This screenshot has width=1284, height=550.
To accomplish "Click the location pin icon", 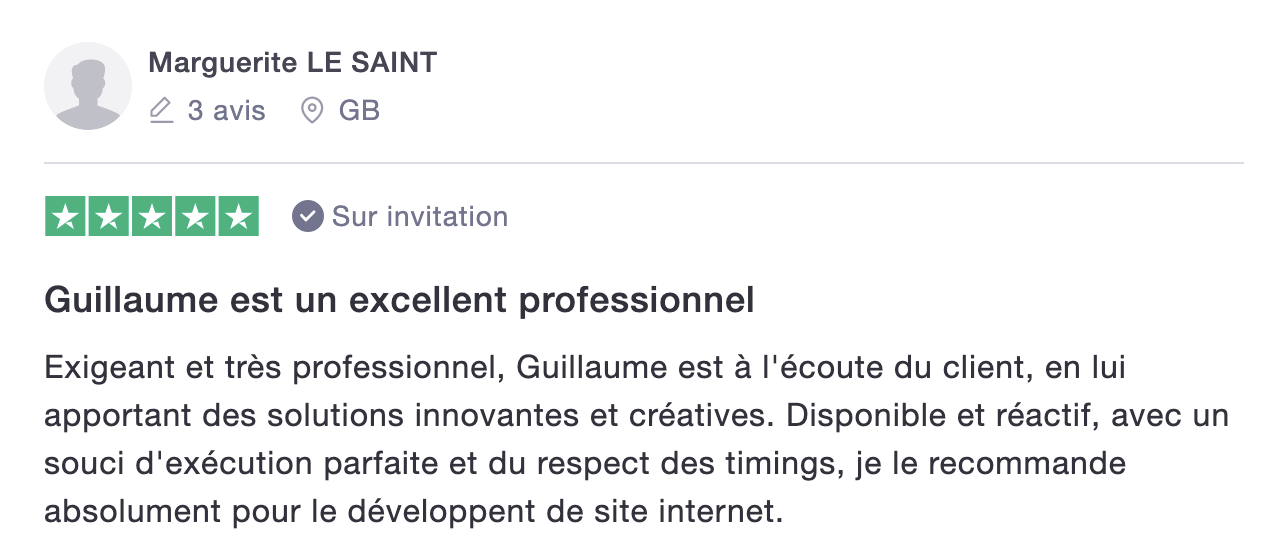I will tap(312, 110).
